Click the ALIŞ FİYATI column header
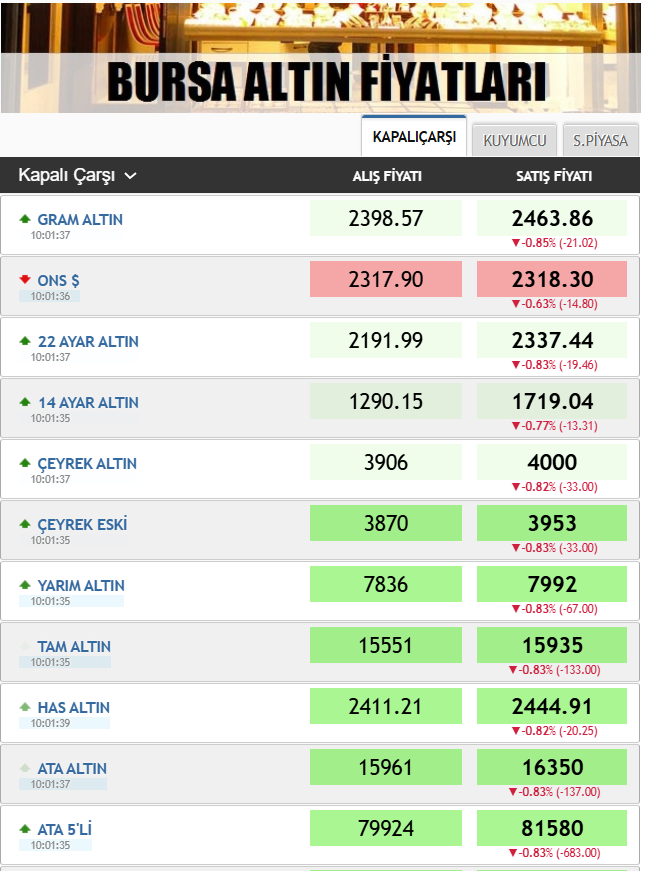The image size is (645, 871). click(387, 176)
